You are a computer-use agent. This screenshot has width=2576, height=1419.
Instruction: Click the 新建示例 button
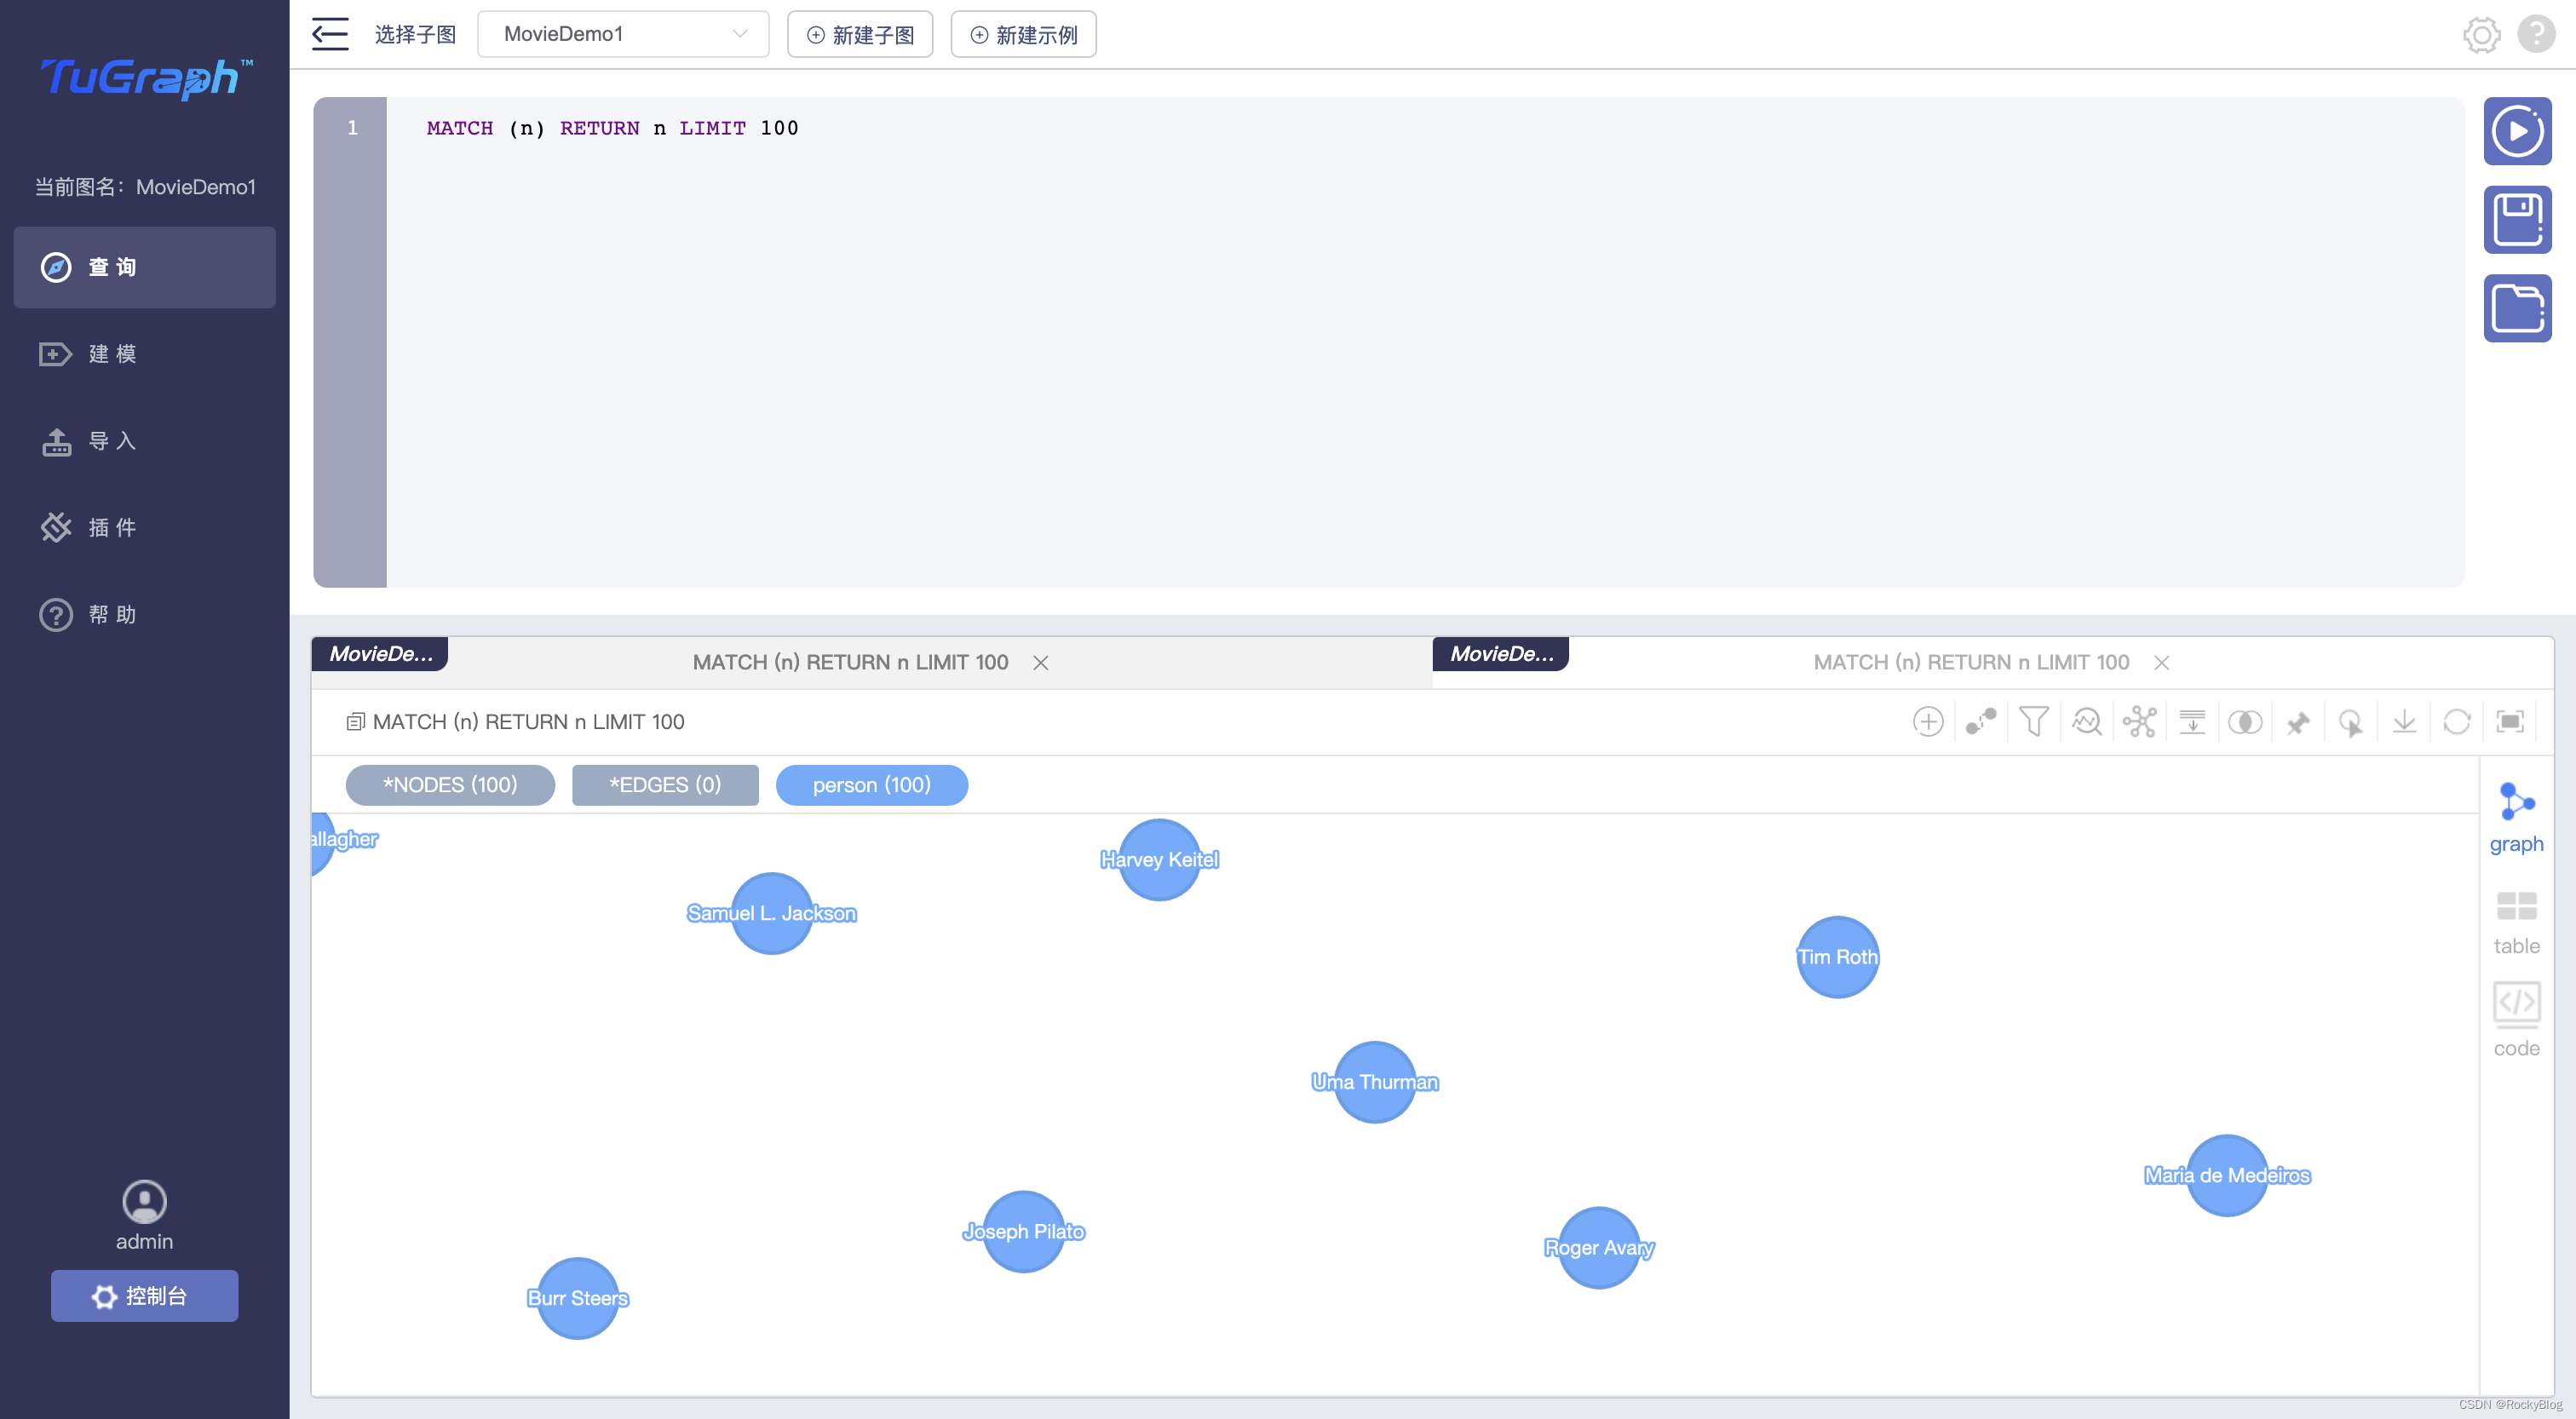(1023, 34)
